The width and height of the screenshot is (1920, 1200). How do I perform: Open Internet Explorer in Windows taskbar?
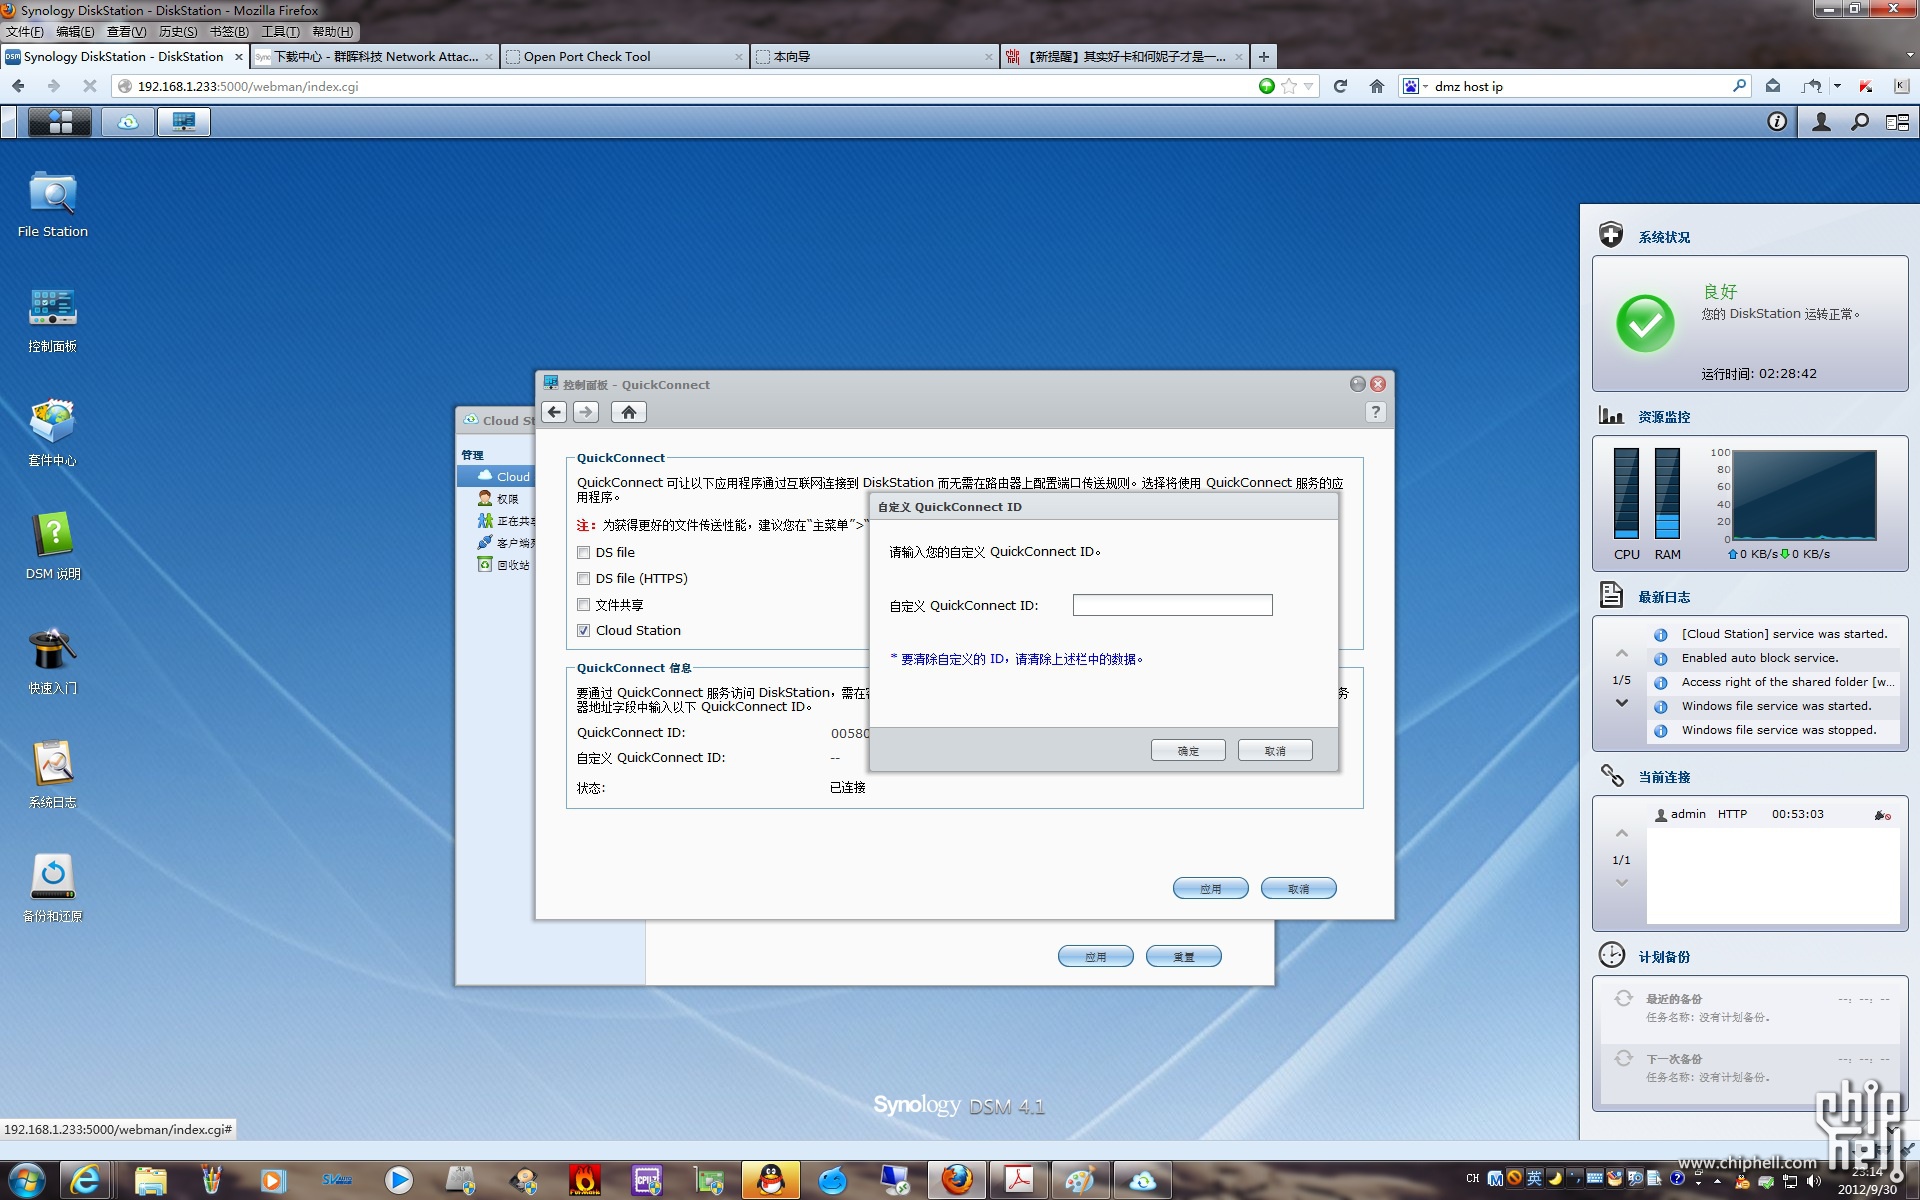86,1181
